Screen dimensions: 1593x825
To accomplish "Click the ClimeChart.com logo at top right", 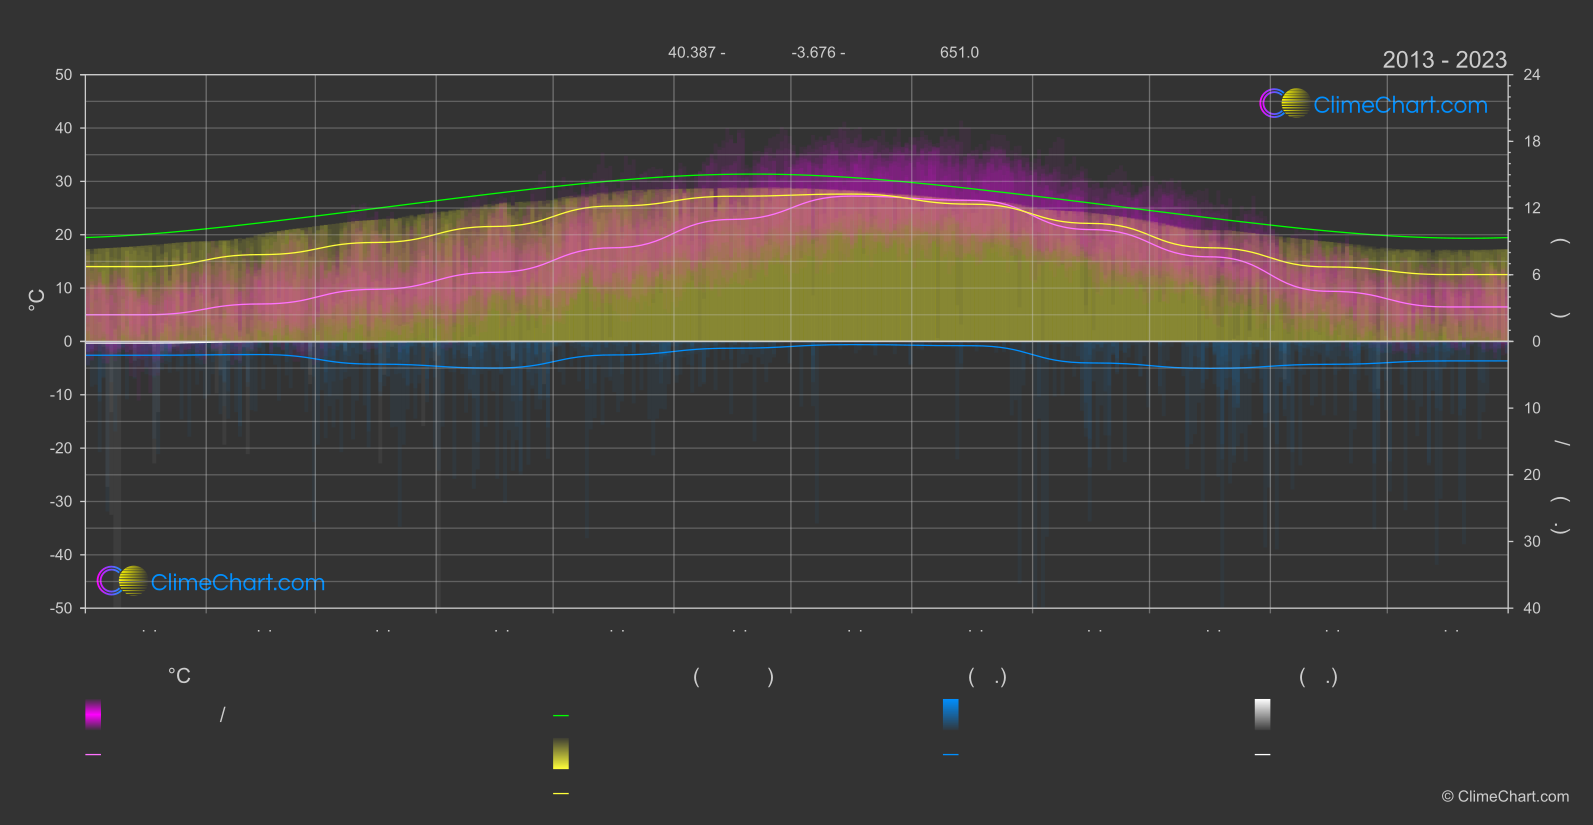I will (x=1373, y=104).
